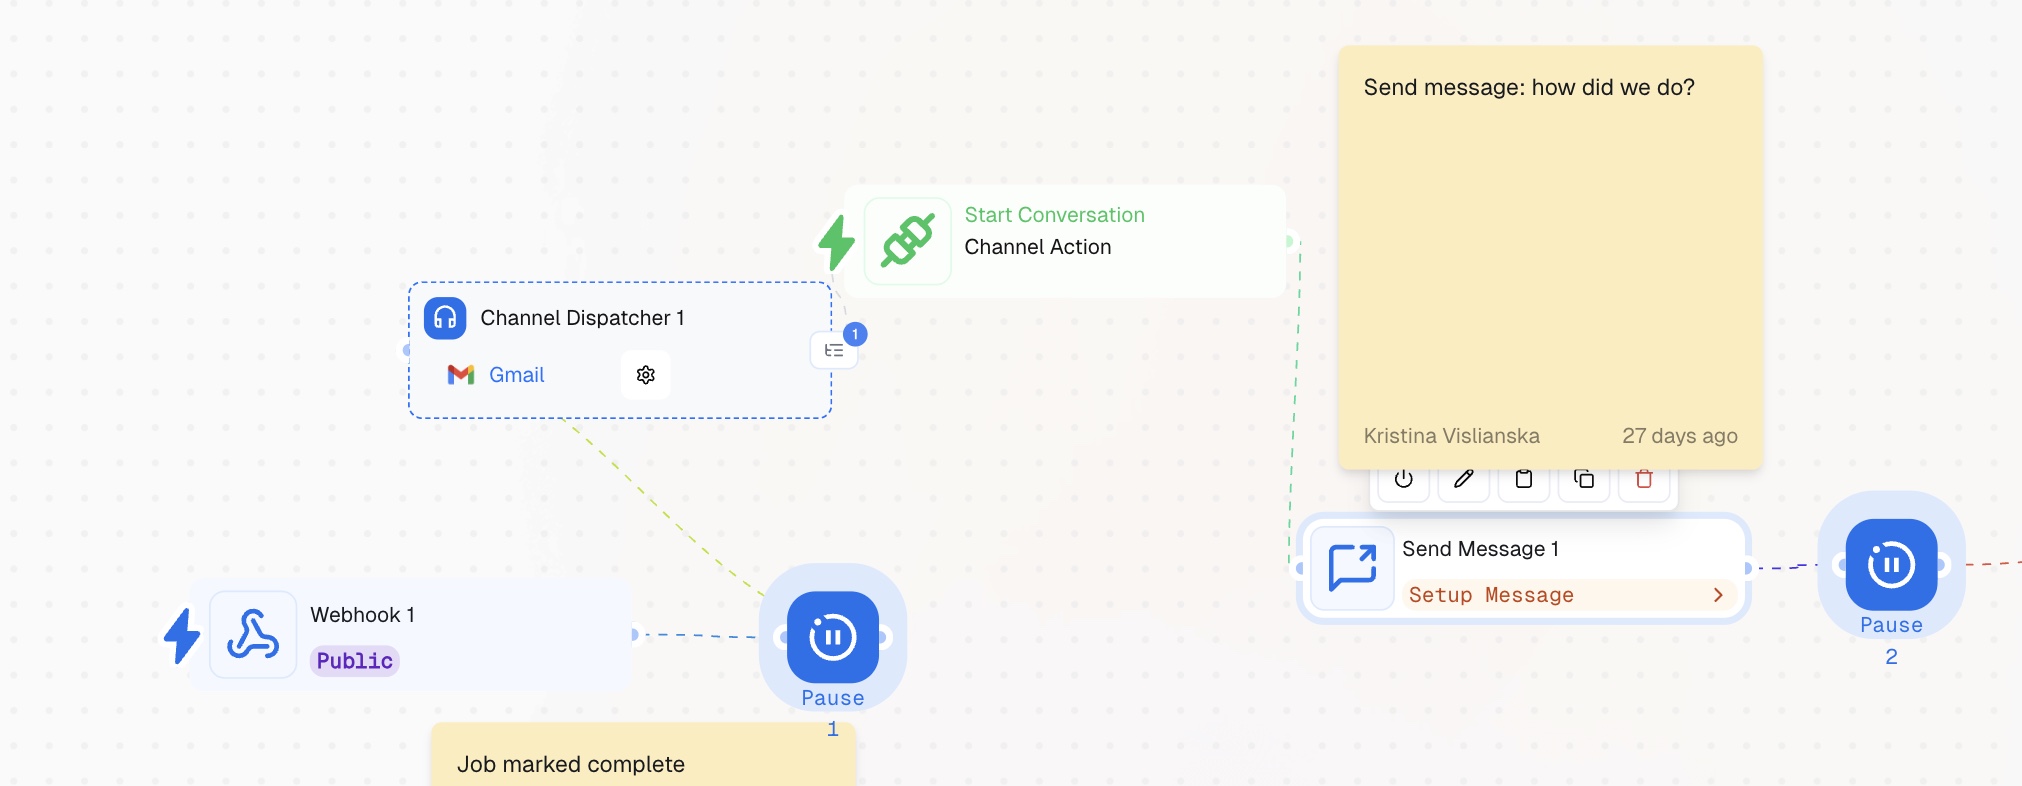The height and width of the screenshot is (786, 2022).
Task: Open the Gmail channel settings gear
Action: pyautogui.click(x=646, y=375)
